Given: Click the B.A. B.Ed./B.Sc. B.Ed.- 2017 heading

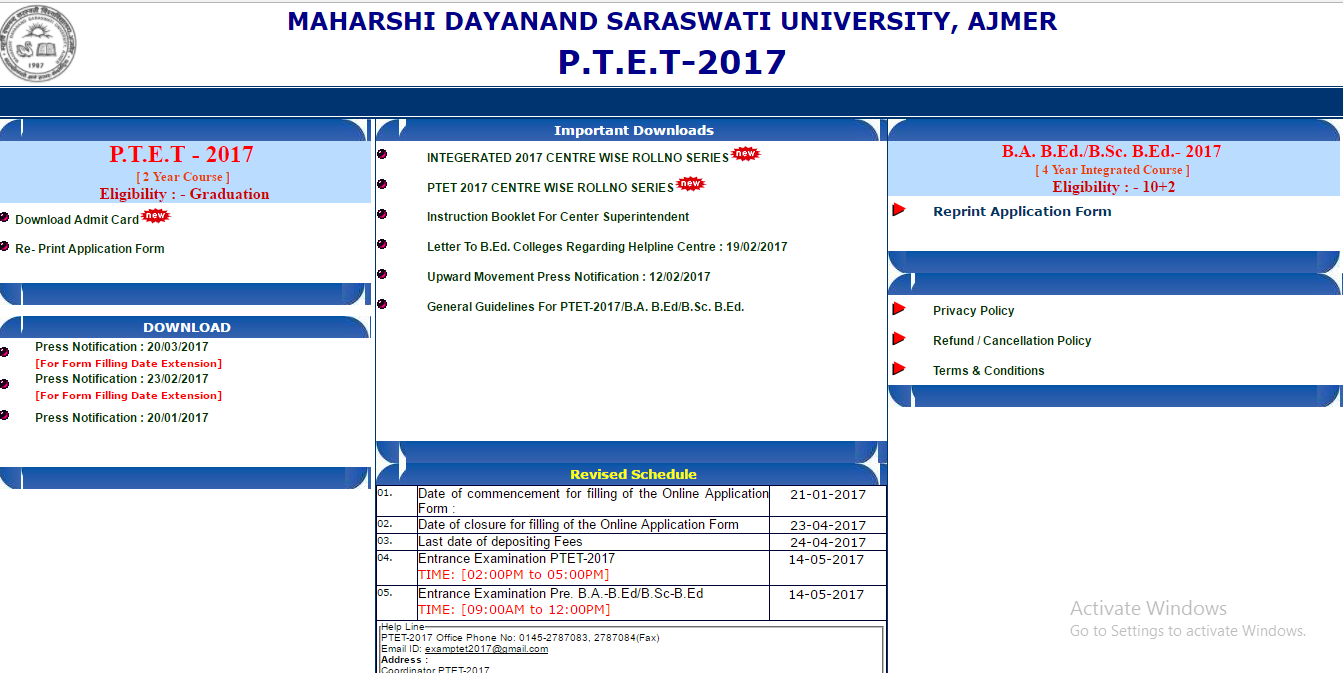Looking at the screenshot, I should click(1112, 152).
